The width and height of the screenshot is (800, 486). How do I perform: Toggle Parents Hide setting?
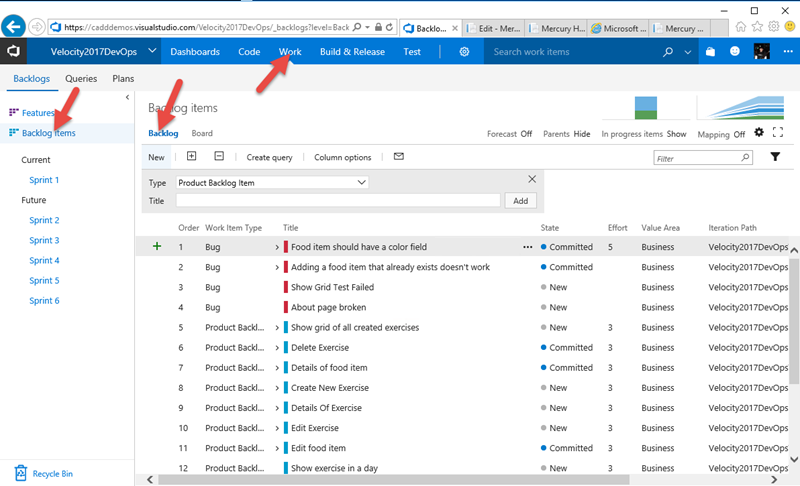pos(566,134)
